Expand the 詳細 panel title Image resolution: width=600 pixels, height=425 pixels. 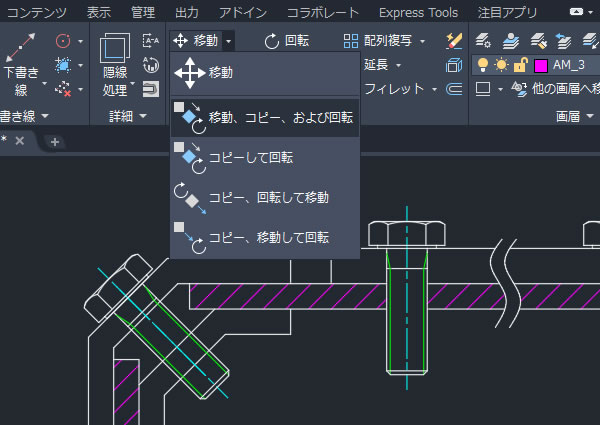(128, 116)
